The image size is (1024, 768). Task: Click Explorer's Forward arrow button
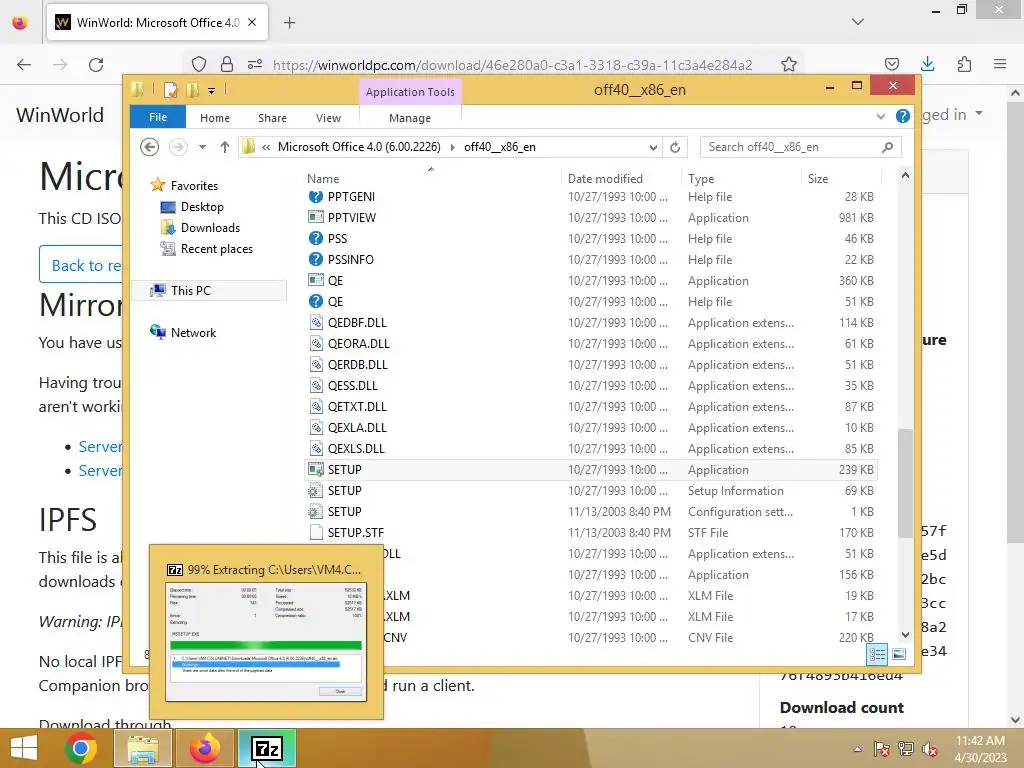point(178,147)
